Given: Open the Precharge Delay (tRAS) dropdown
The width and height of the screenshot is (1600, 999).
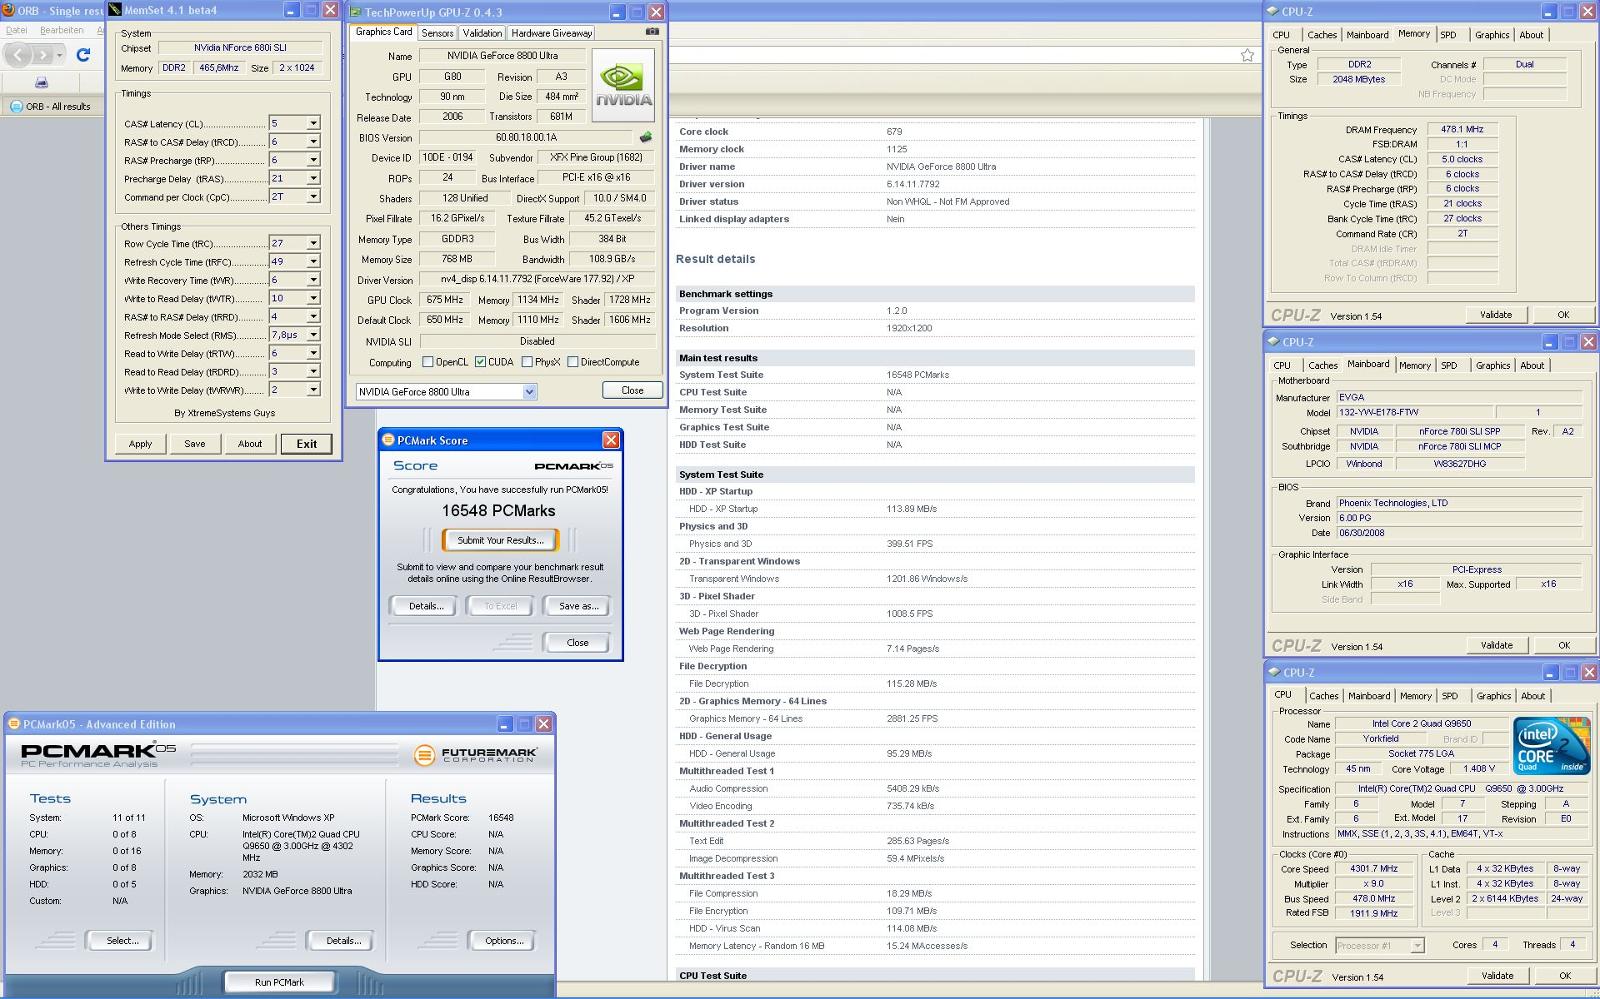Looking at the screenshot, I should [313, 179].
